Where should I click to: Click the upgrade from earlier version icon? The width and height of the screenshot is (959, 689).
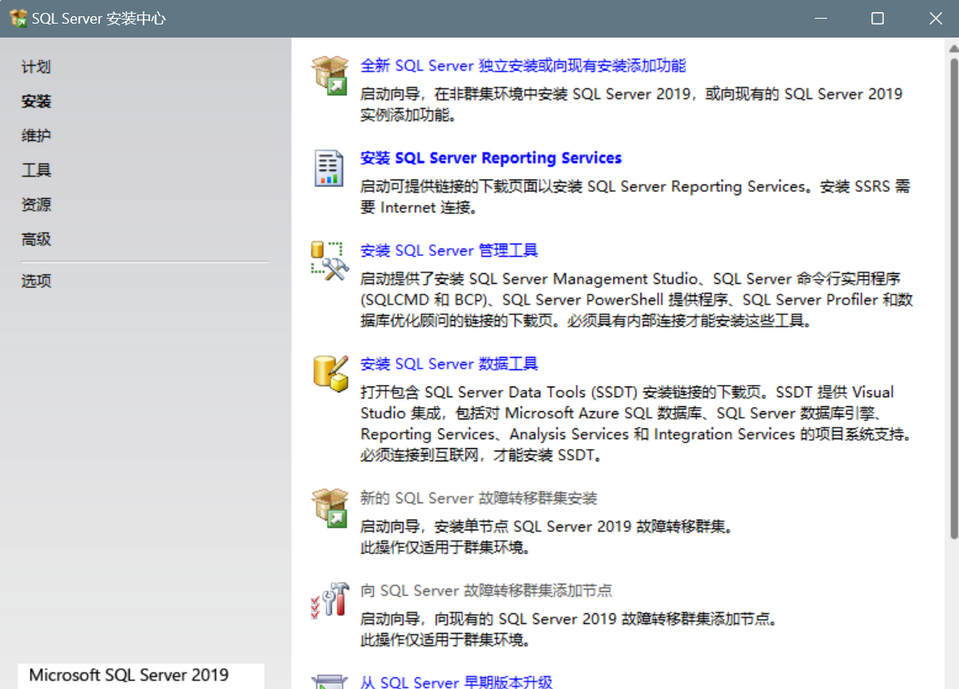[x=330, y=682]
